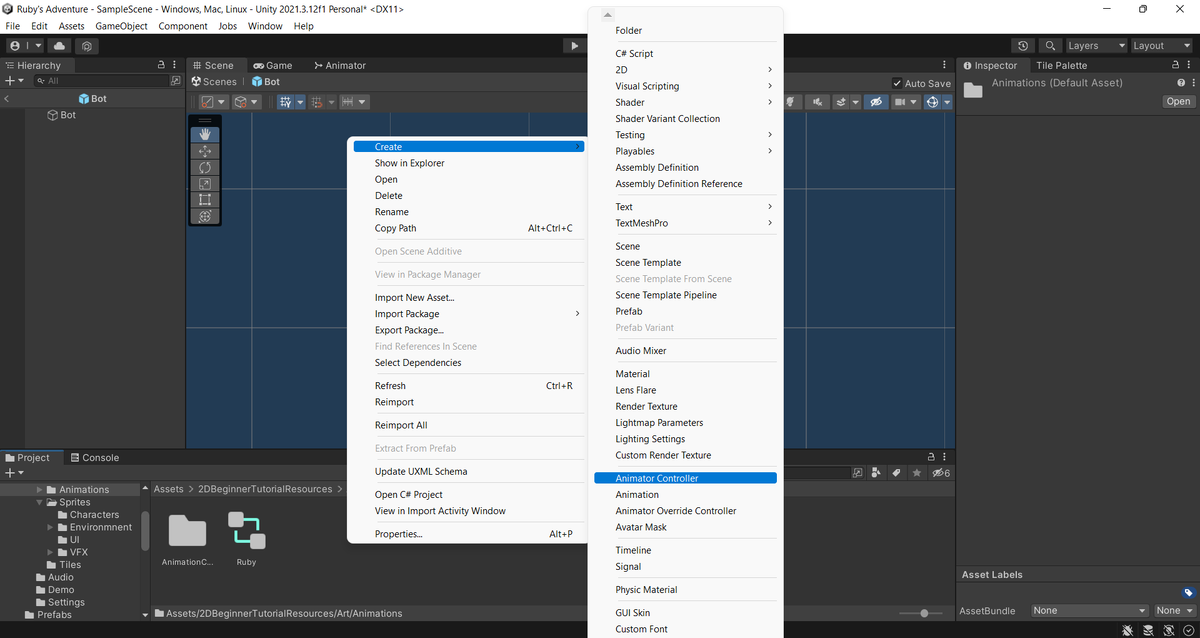Click the search by label icon
Viewport: 1200px width, 638px height.
[896, 472]
